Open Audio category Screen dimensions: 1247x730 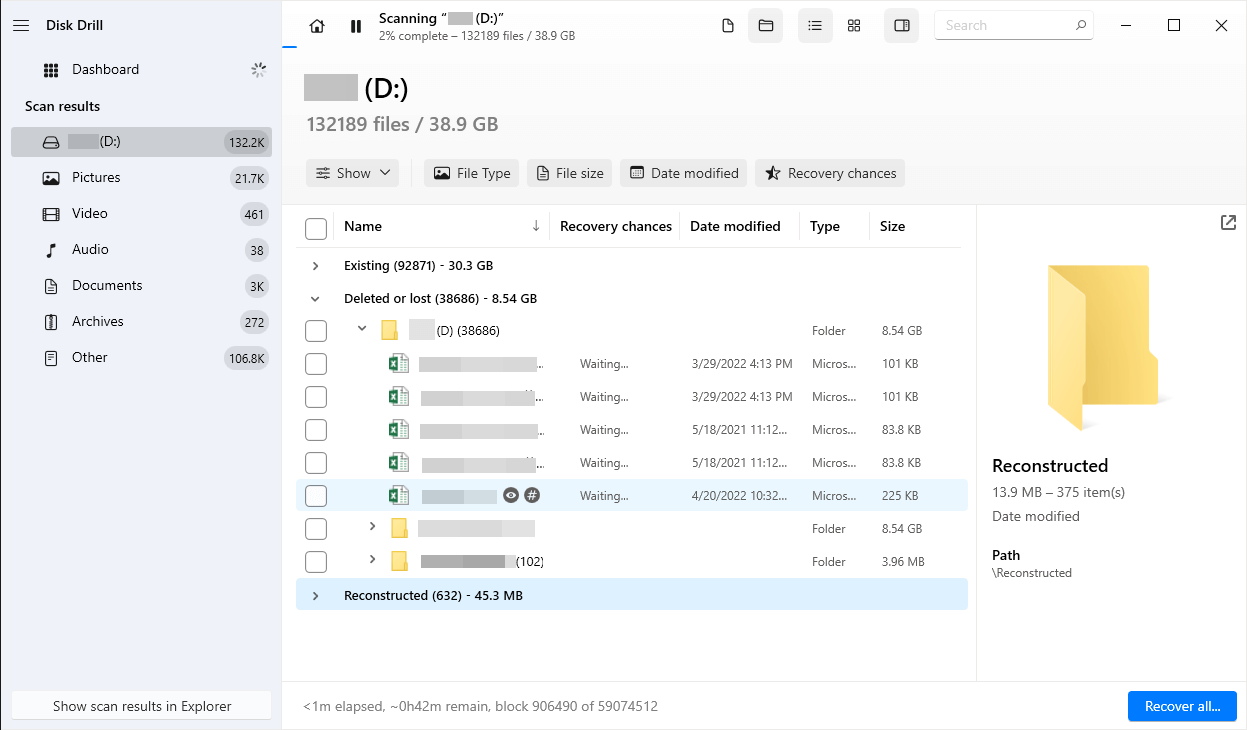tap(141, 250)
